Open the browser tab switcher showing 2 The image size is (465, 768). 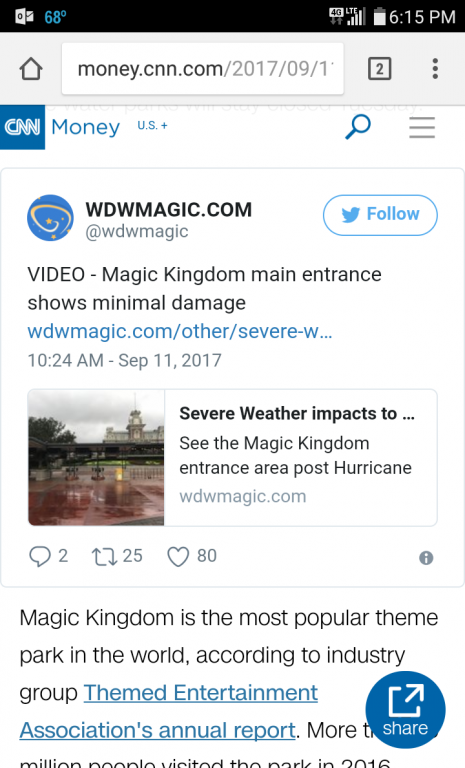379,69
